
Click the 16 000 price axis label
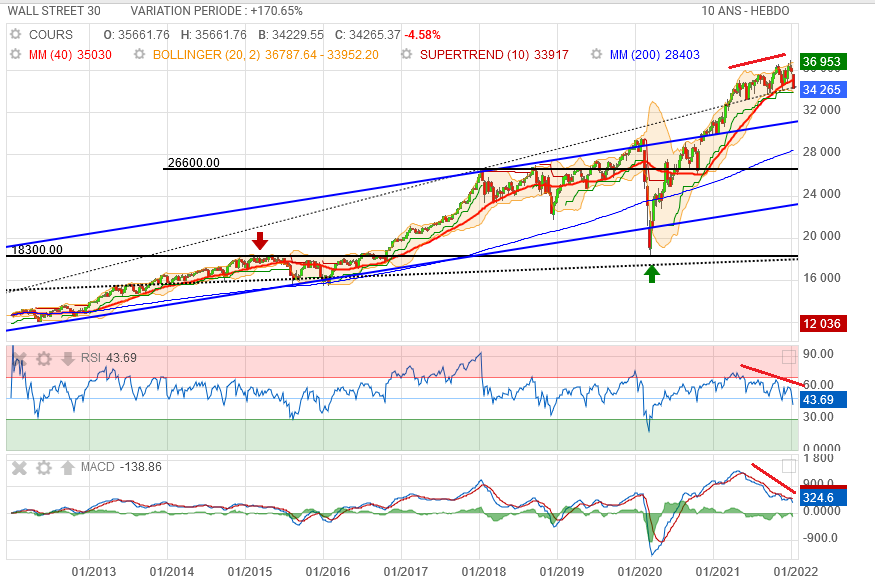821,278
